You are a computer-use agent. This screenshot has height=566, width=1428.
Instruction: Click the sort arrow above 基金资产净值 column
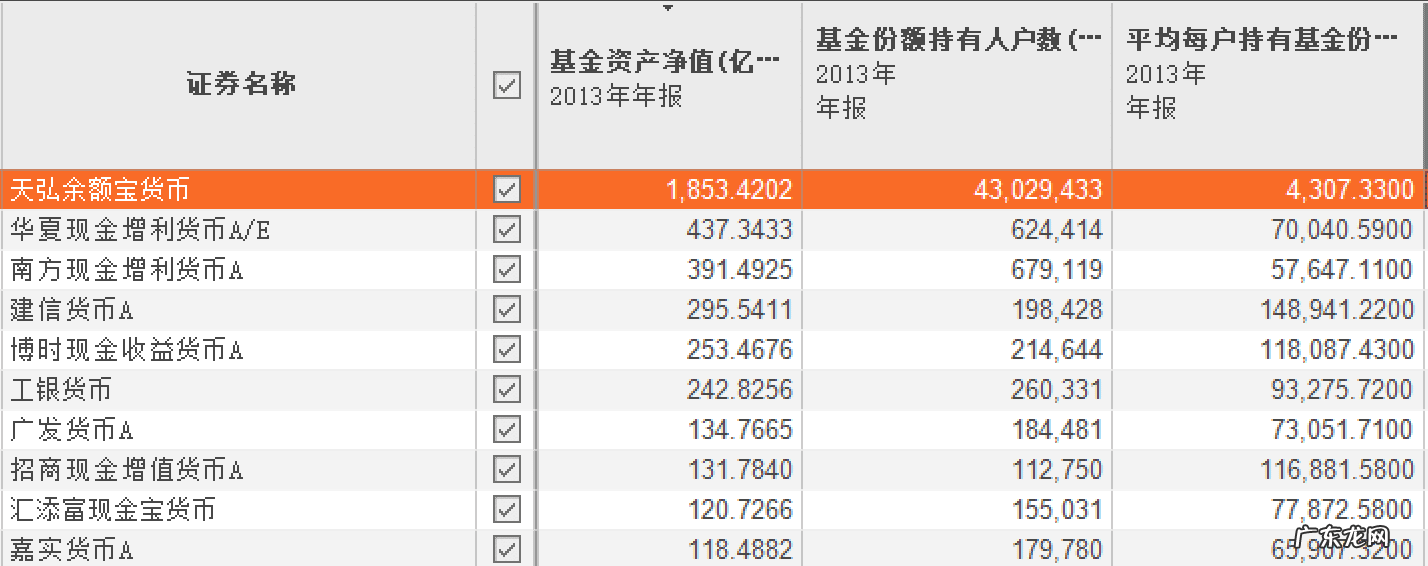(669, 8)
